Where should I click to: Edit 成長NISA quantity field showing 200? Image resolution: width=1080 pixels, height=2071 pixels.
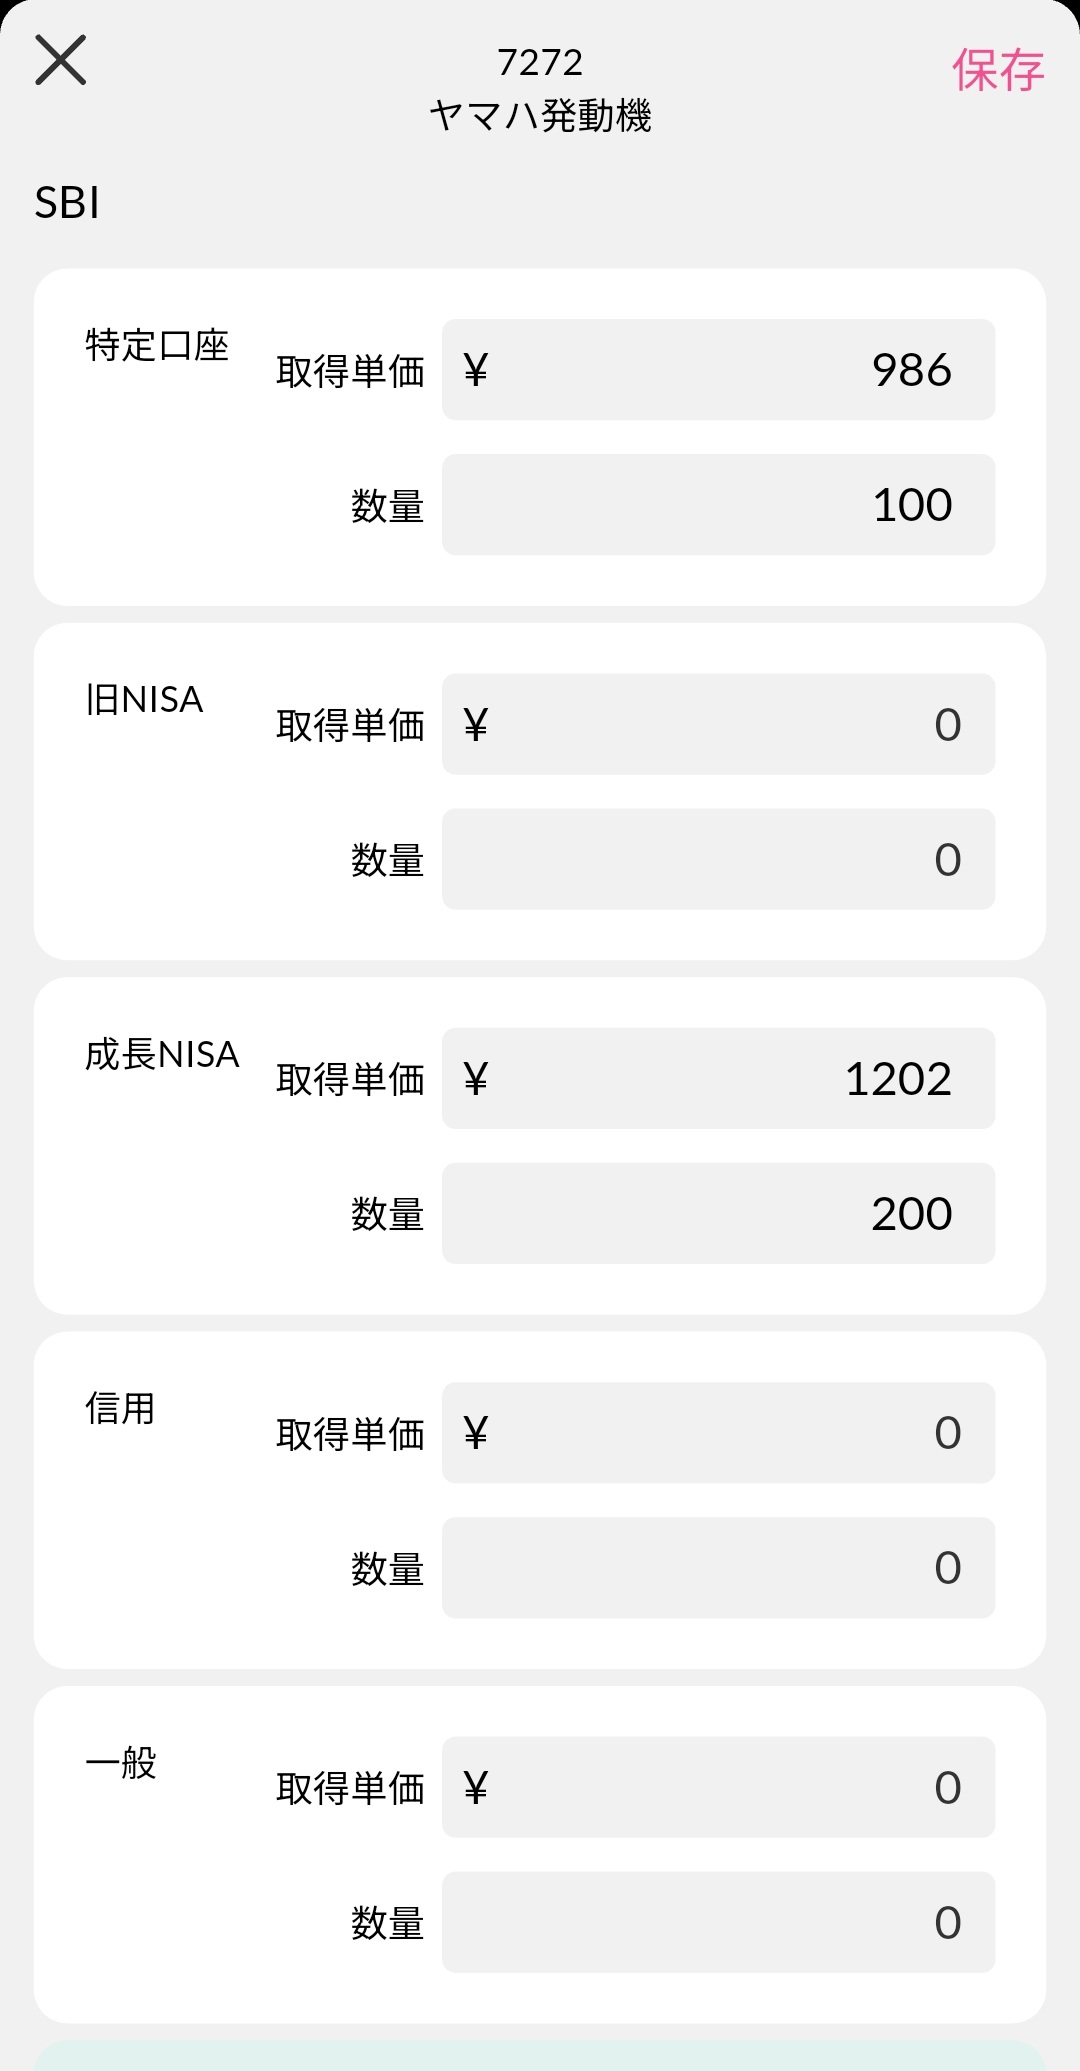(x=718, y=1213)
